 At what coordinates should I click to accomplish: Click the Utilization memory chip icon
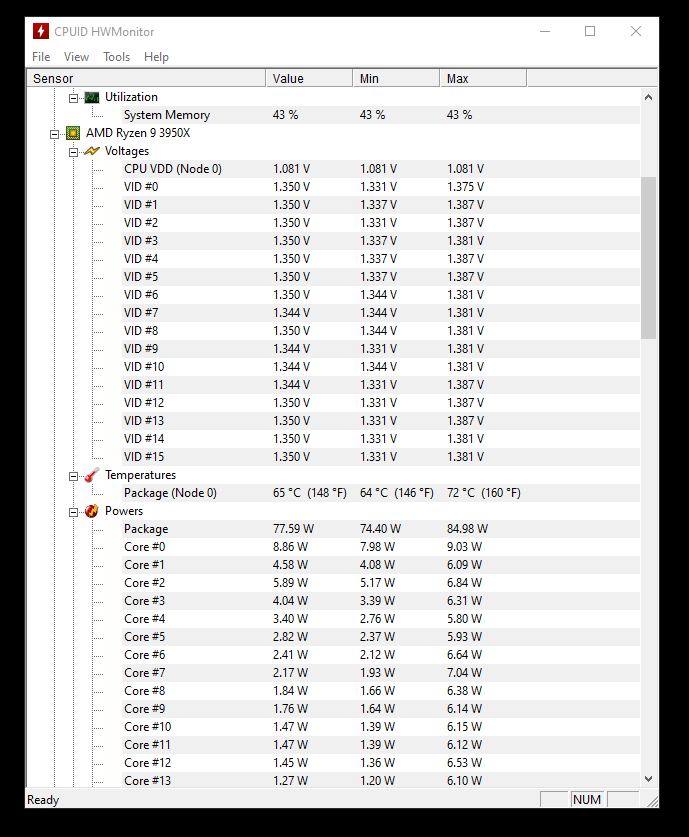click(92, 97)
